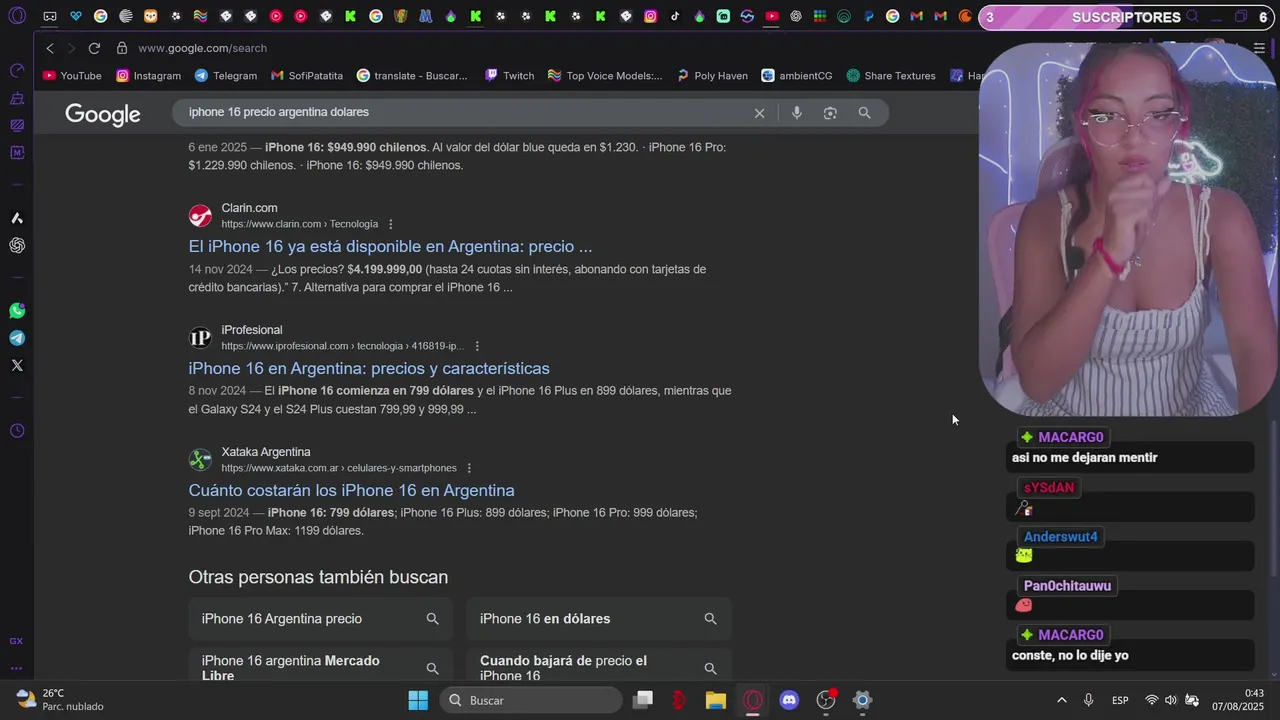Image resolution: width=1280 pixels, height=720 pixels.
Task: Open the sidebar three-dot more options
Action: pos(16,668)
